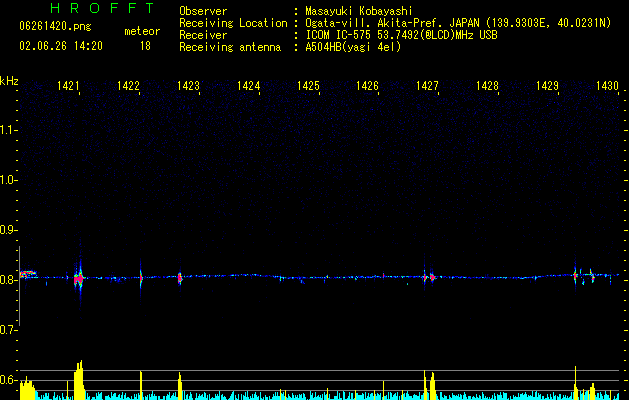Click observer name Masayuki Kobayashi

[x=359, y=11]
